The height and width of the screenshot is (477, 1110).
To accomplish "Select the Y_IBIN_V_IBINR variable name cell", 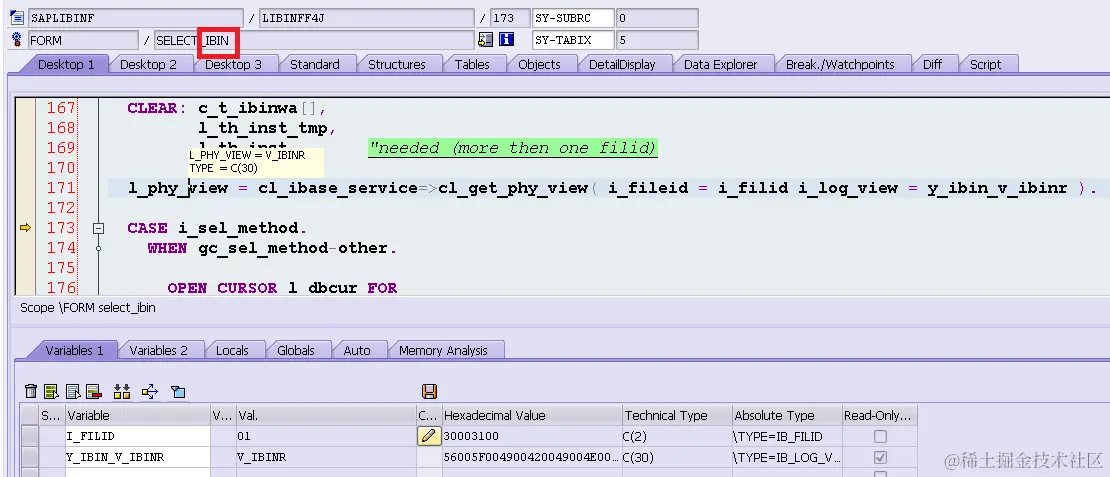I will click(x=138, y=457).
